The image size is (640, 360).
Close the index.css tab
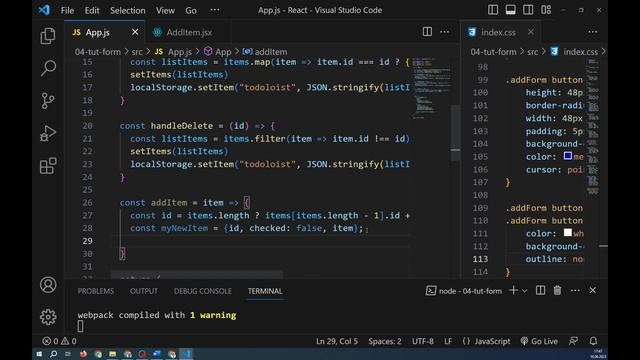pos(531,32)
